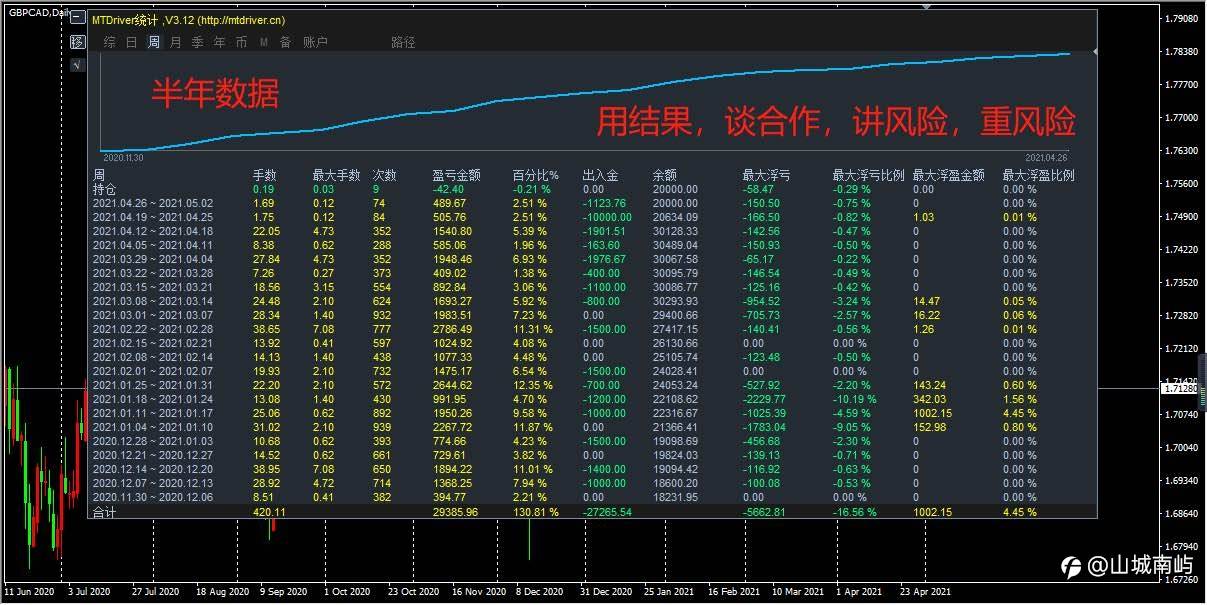The width and height of the screenshot is (1207, 605).
Task: Select the 持仓 open positions row
Action: coord(594,189)
